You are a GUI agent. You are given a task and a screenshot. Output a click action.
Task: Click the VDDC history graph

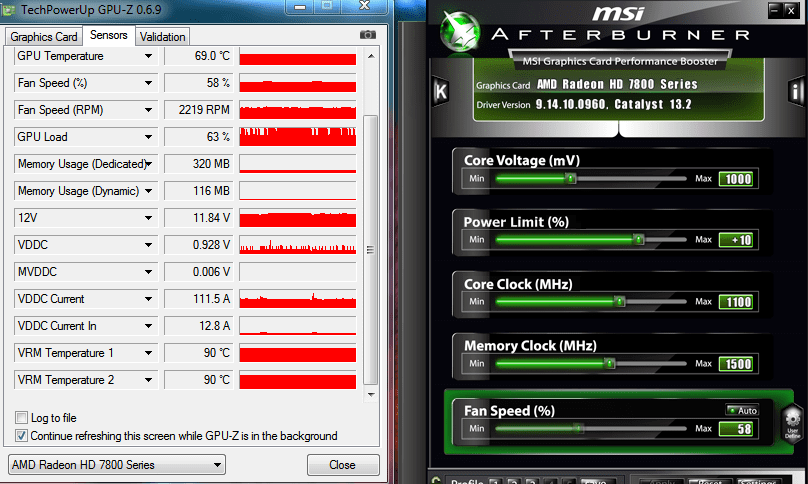coord(298,245)
